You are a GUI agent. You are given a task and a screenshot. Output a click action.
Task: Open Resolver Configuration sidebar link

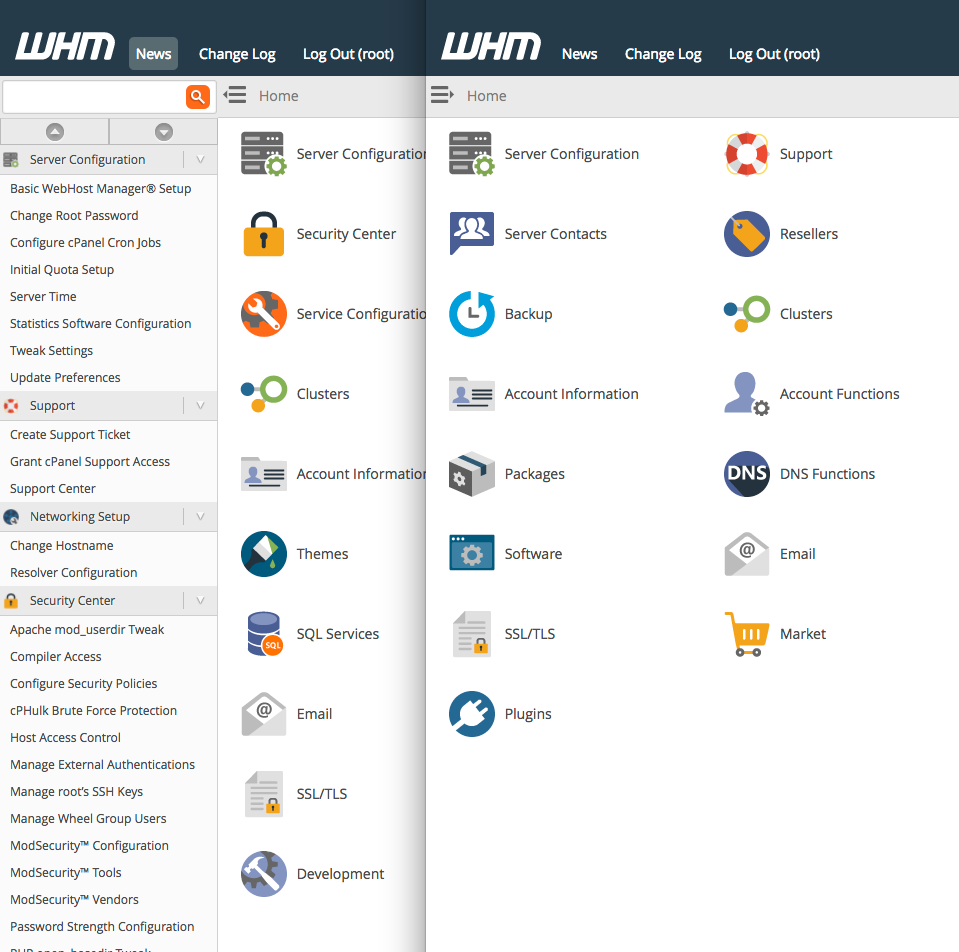click(73, 572)
